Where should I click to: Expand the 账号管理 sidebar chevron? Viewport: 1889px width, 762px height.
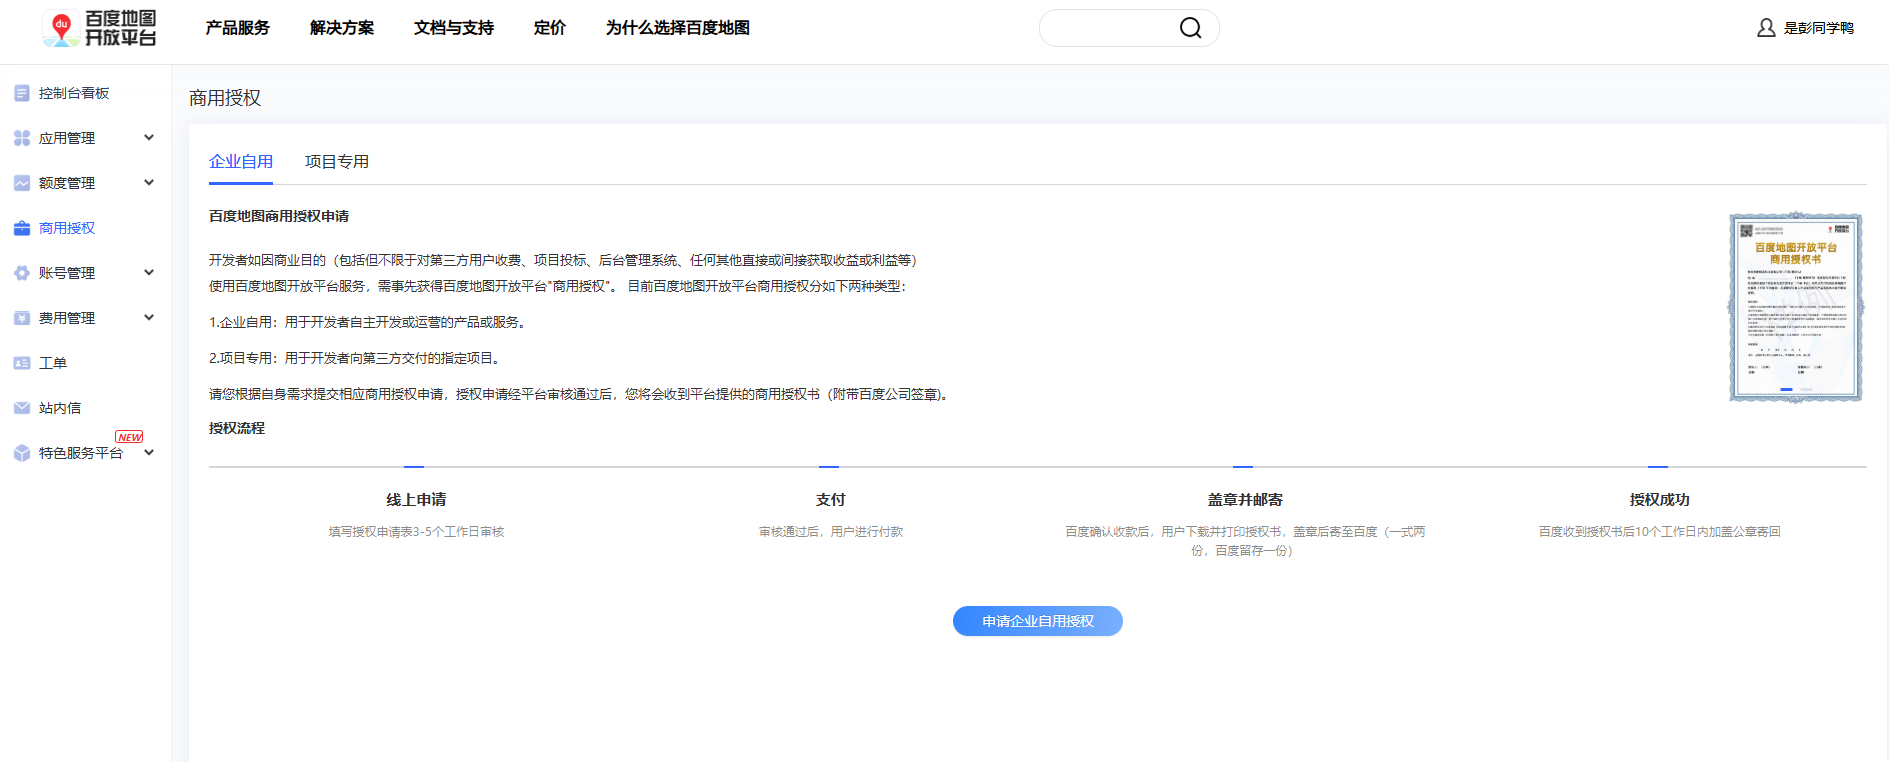[x=149, y=273]
